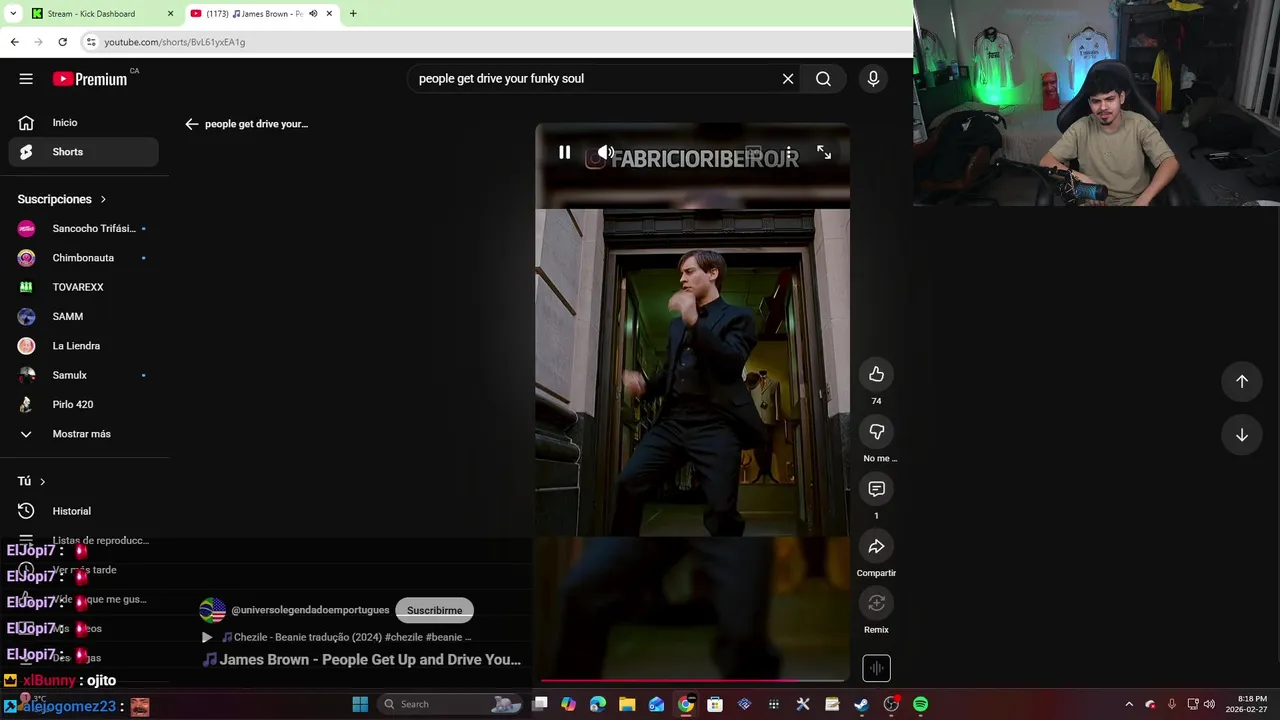Select Inicio in the sidebar
Image resolution: width=1280 pixels, height=720 pixels.
tap(84, 122)
